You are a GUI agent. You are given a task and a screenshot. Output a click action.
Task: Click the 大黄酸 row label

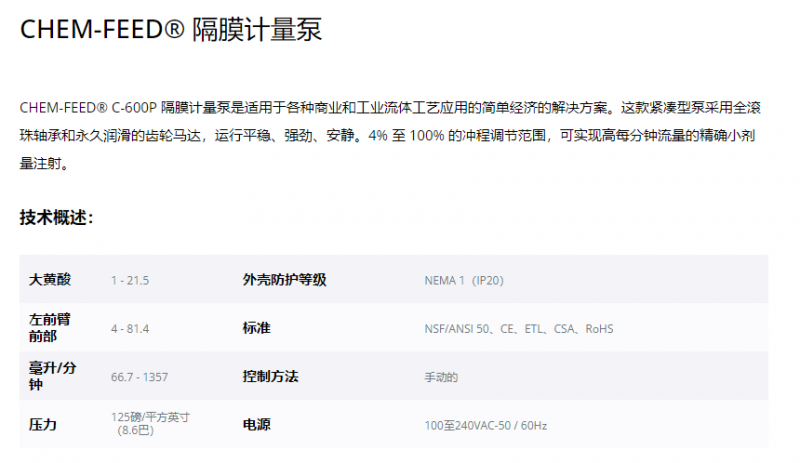click(x=50, y=280)
